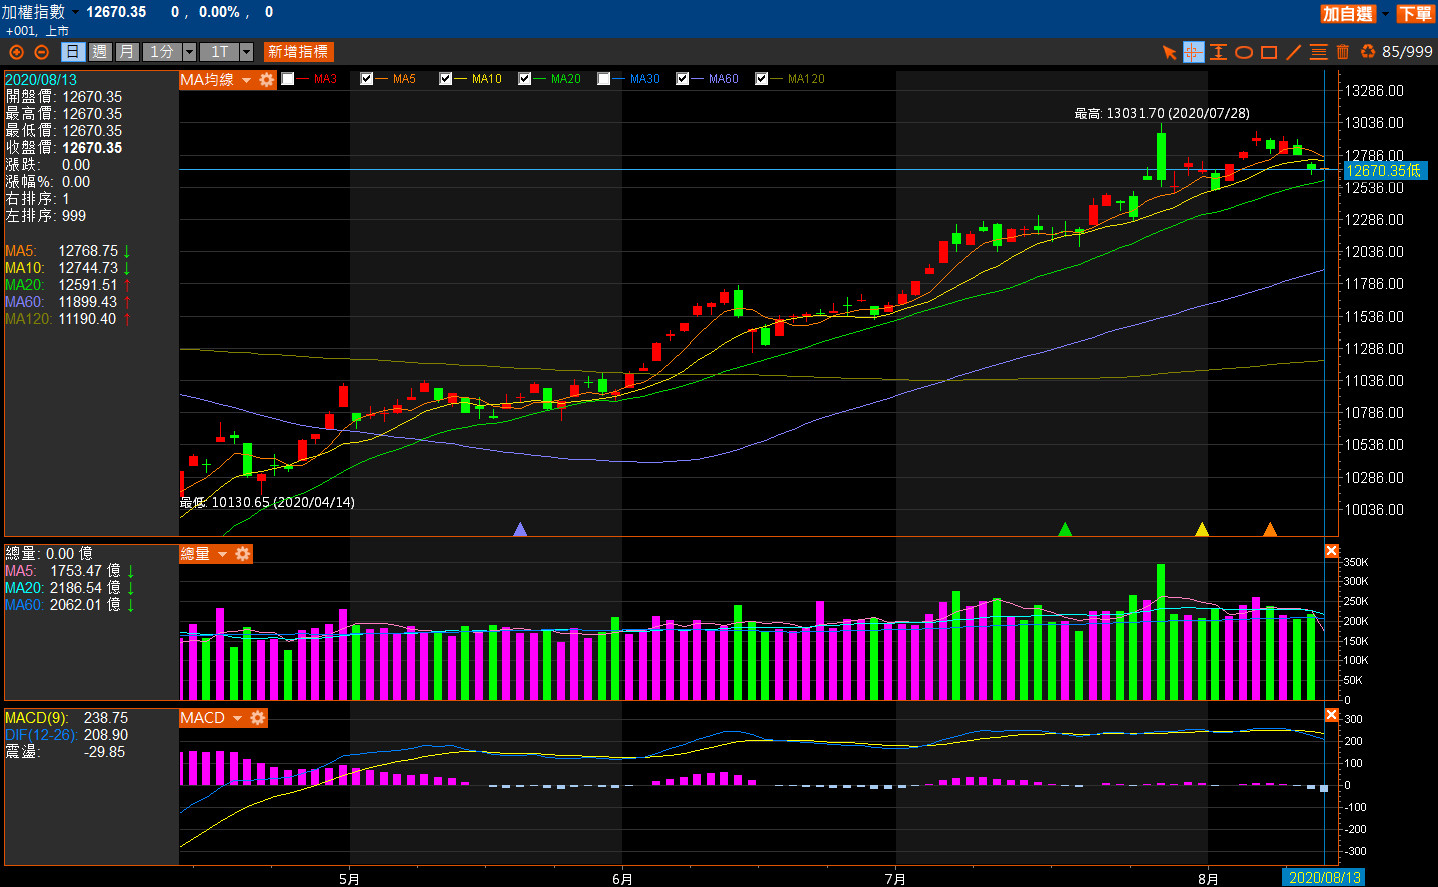Image resolution: width=1438 pixels, height=887 pixels.
Task: Enable the MA3 moving average checkbox
Action: pyautogui.click(x=288, y=79)
